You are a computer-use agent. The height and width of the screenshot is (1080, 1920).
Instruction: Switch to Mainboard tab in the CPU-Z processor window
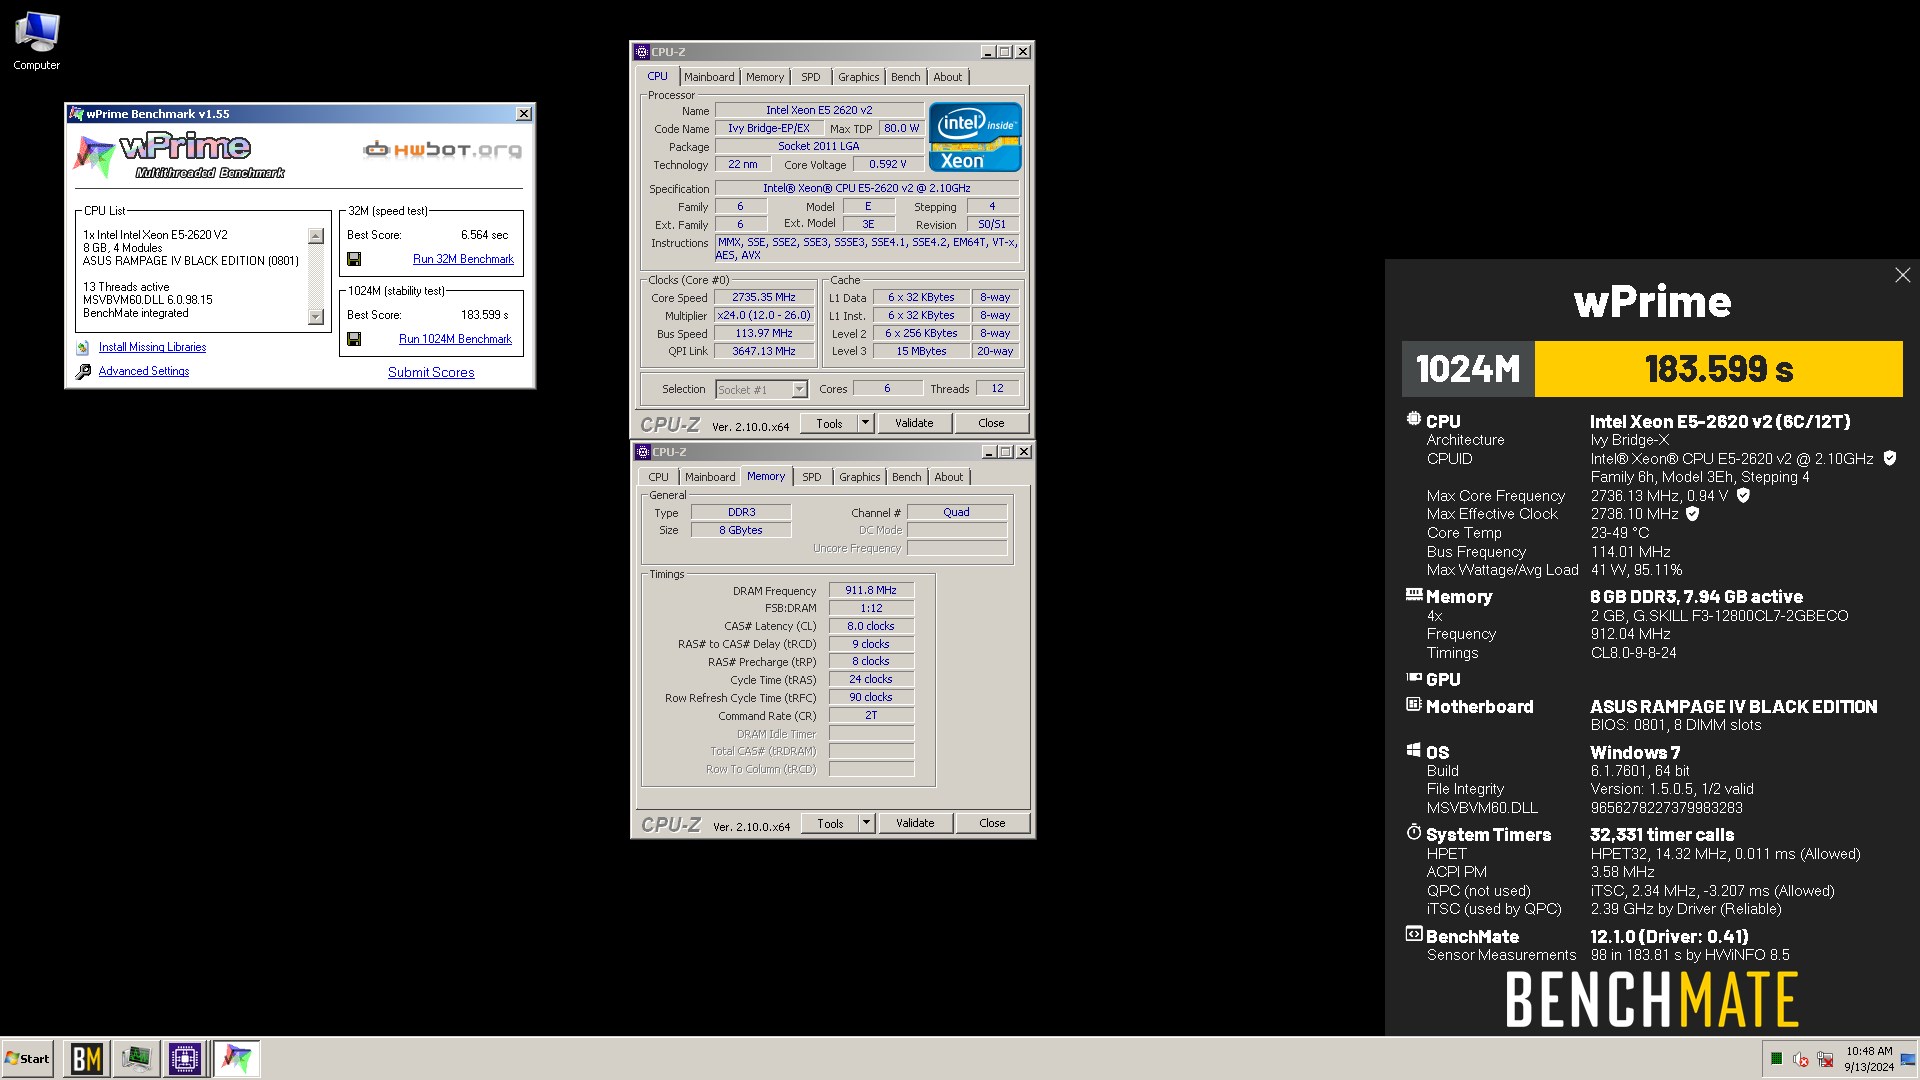pyautogui.click(x=709, y=77)
